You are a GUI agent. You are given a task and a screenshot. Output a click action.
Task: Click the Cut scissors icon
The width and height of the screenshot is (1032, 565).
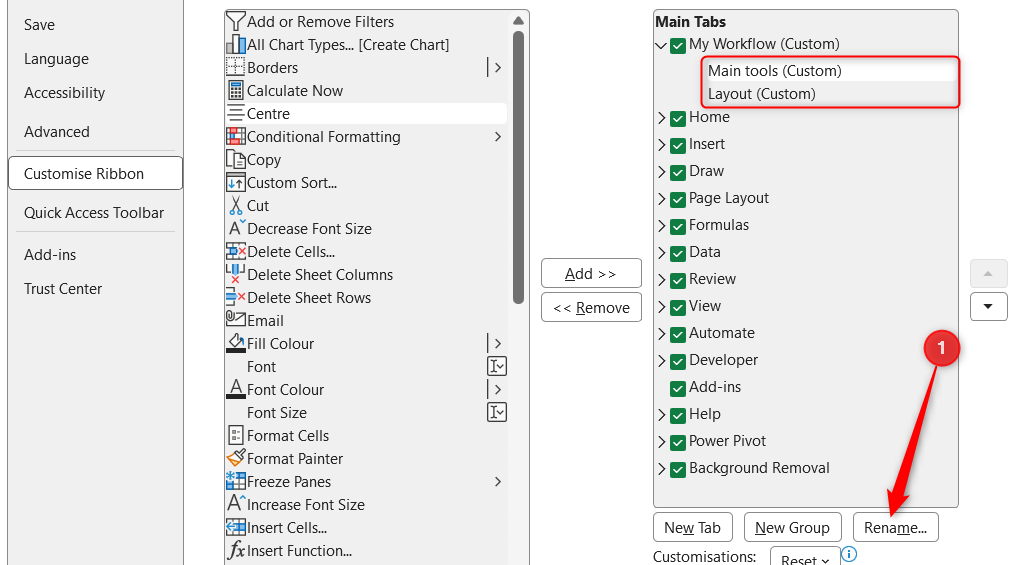click(236, 205)
